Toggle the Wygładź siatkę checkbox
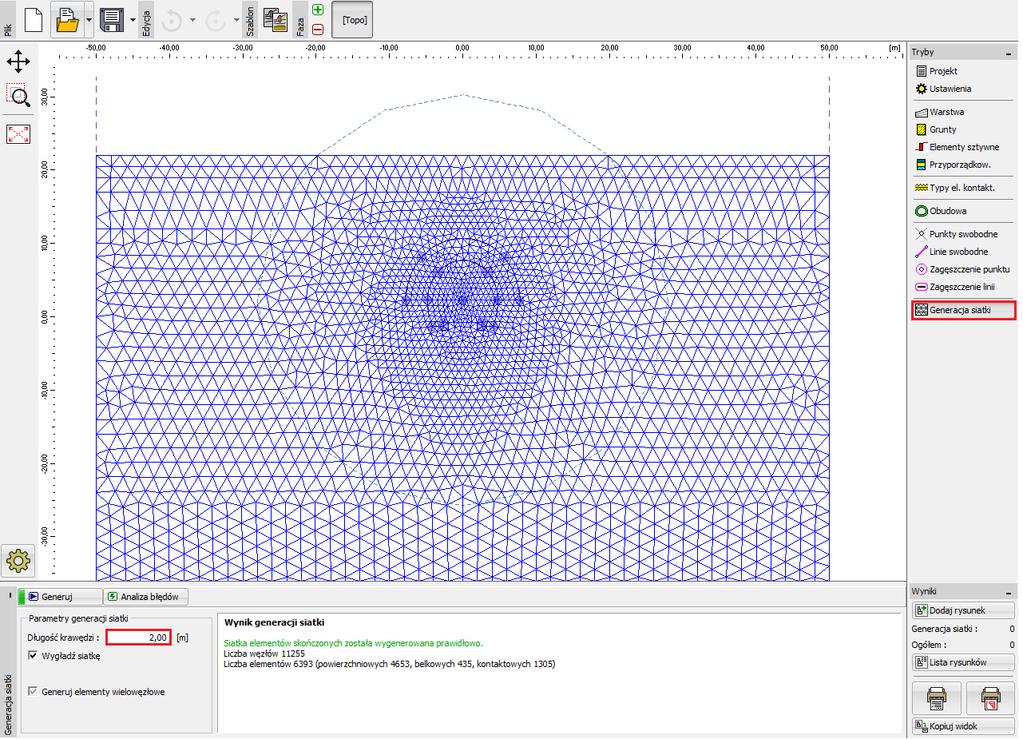The width and height of the screenshot is (1023, 739). pyautogui.click(x=33, y=656)
